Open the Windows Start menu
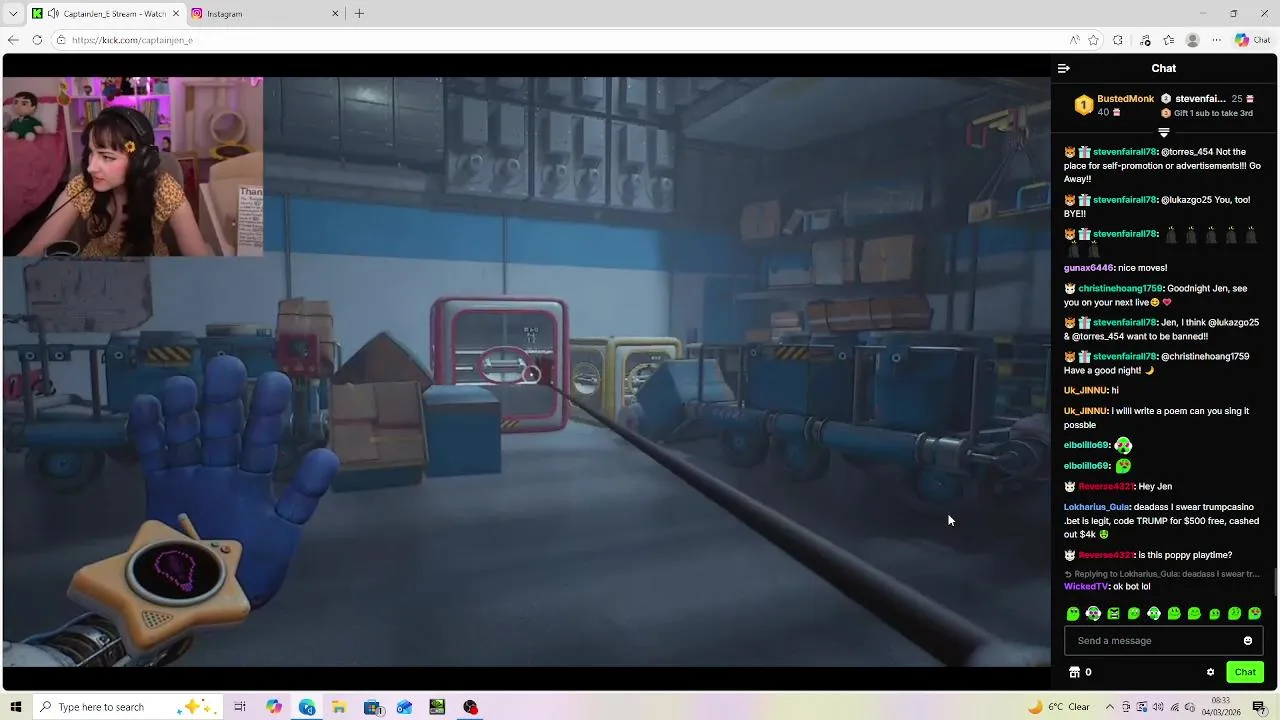 pyautogui.click(x=16, y=707)
